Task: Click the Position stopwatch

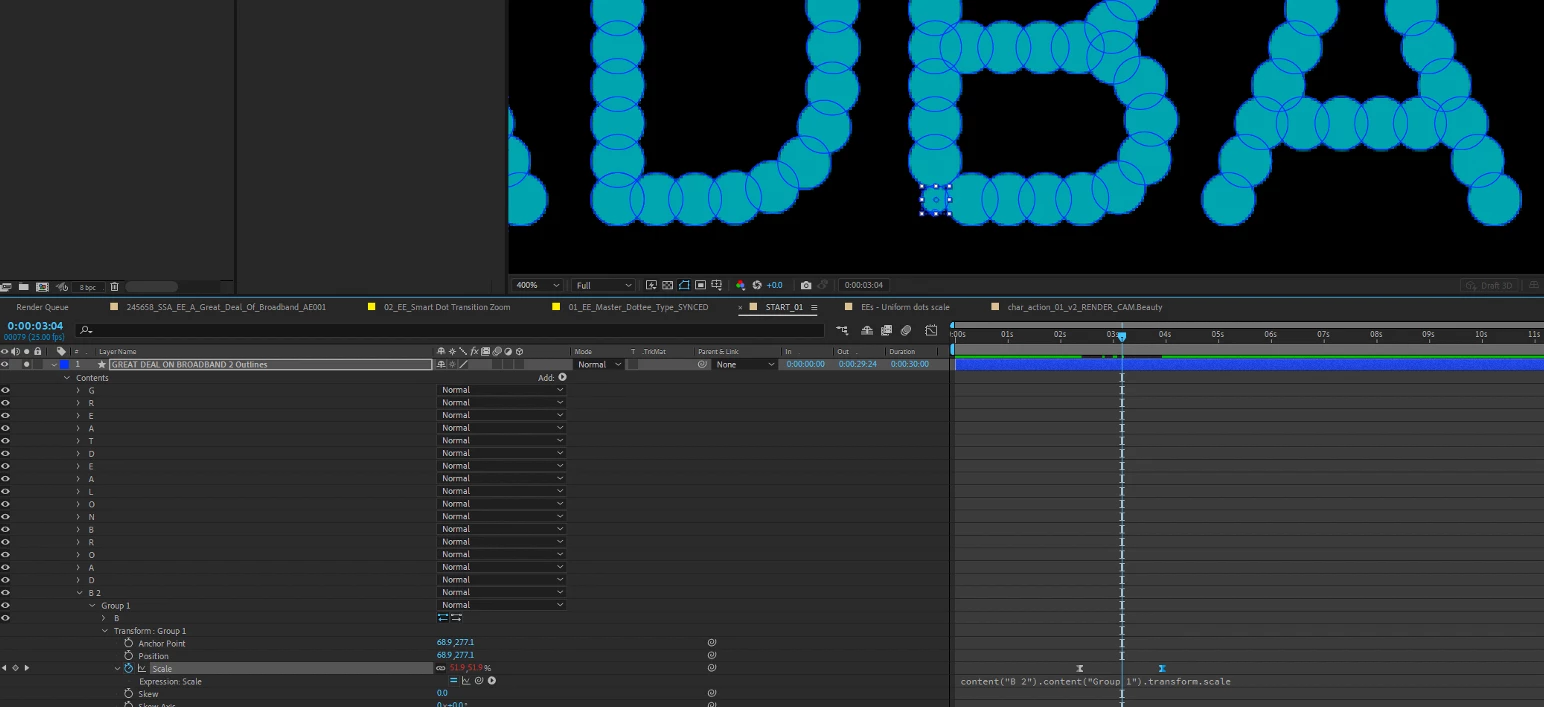Action: tap(129, 656)
